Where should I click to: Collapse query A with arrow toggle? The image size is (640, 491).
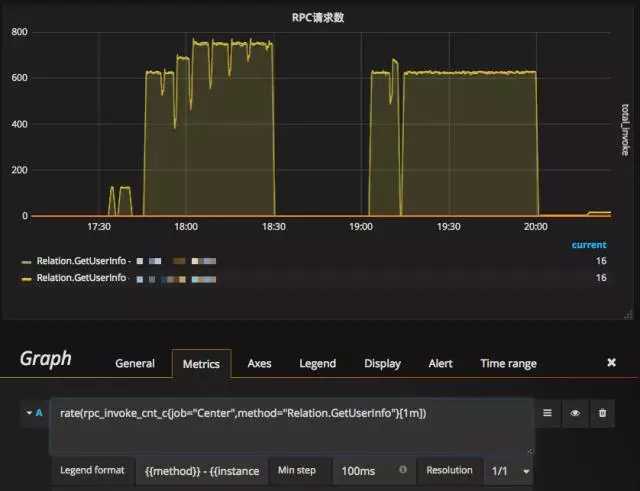pos(29,413)
